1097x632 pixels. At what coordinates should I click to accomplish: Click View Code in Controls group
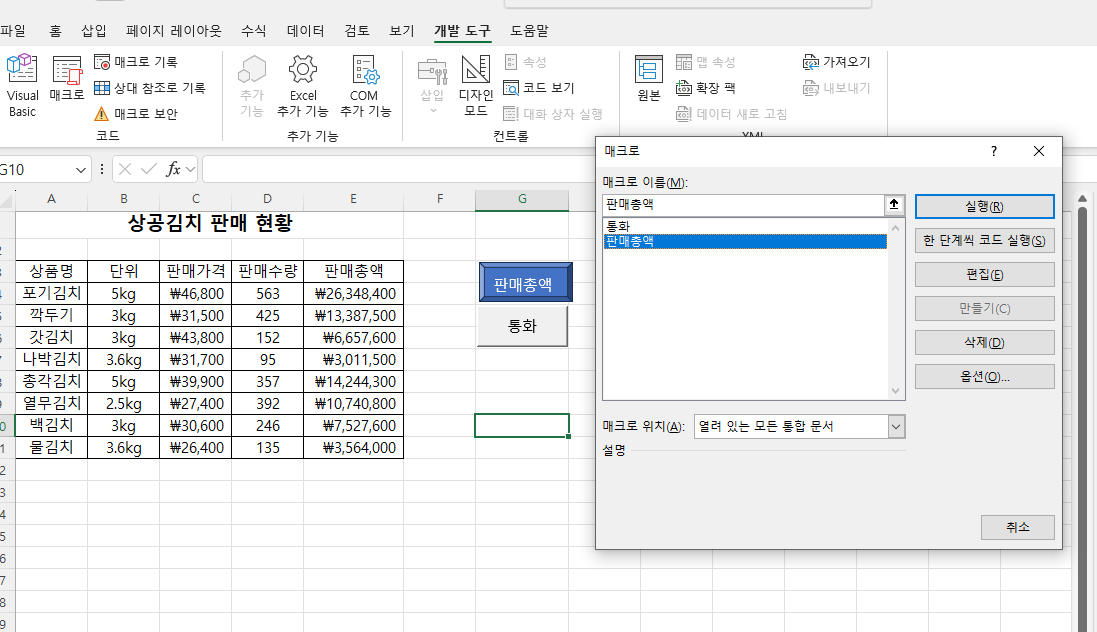pyautogui.click(x=539, y=88)
